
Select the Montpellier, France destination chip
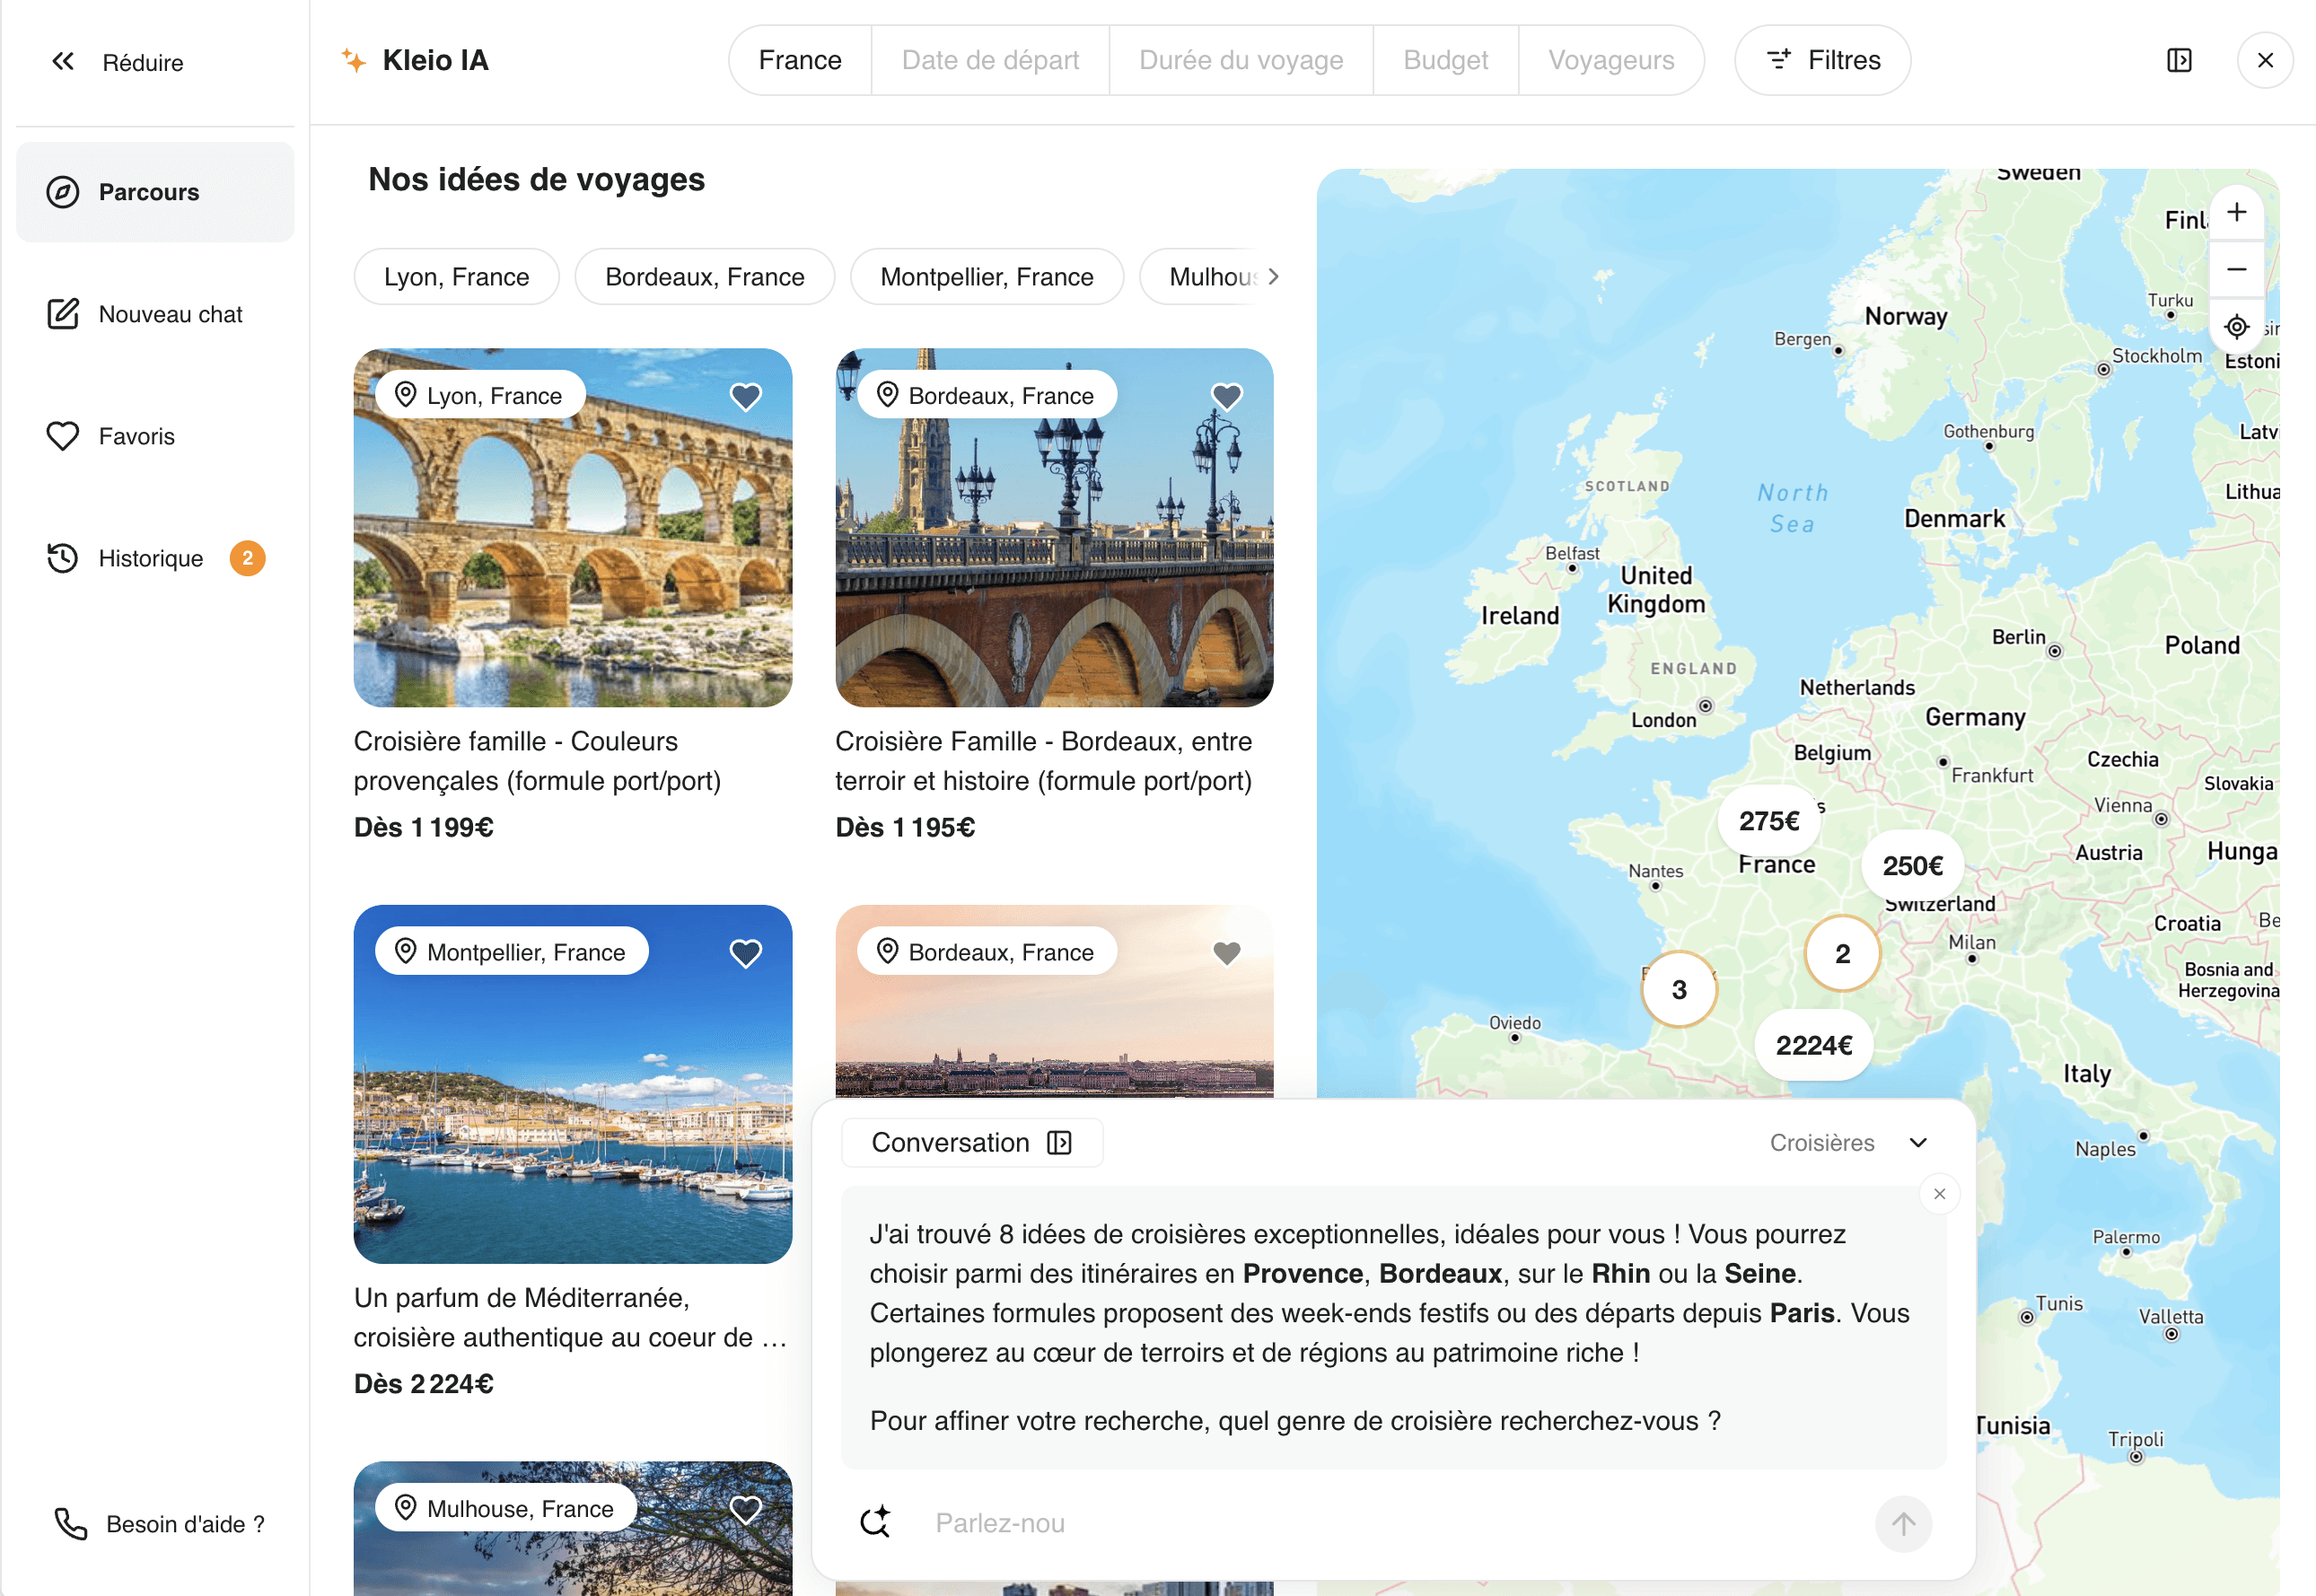(986, 277)
